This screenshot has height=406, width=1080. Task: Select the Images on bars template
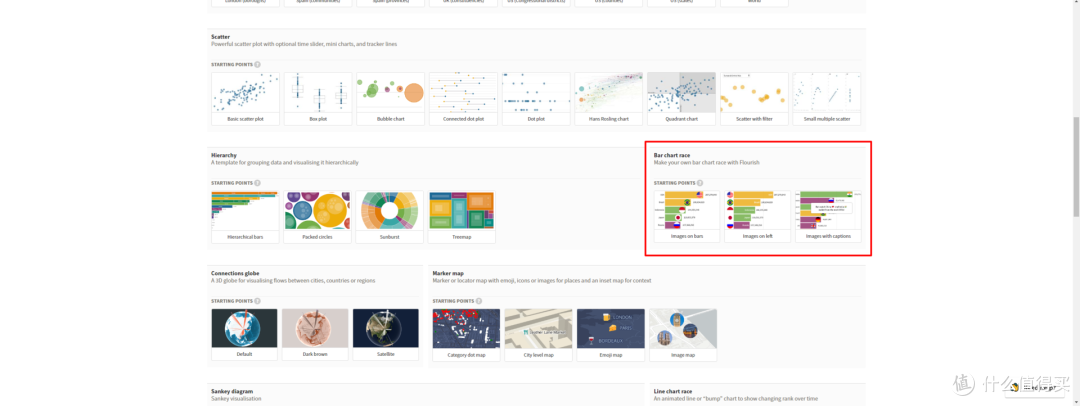click(687, 216)
